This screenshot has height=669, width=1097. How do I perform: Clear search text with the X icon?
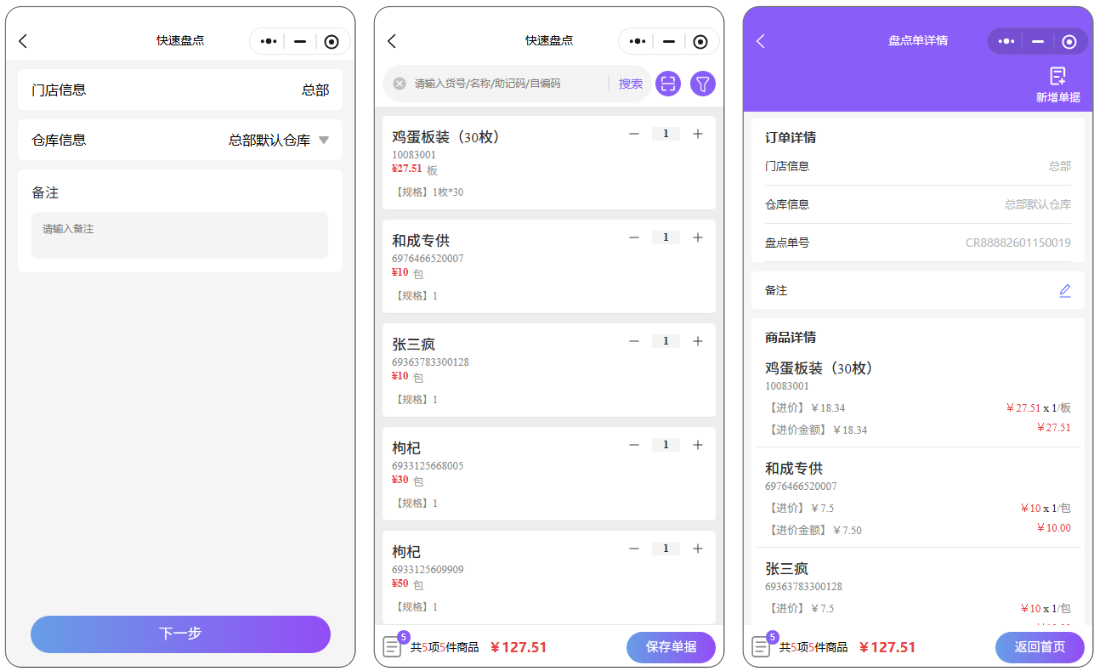point(400,84)
